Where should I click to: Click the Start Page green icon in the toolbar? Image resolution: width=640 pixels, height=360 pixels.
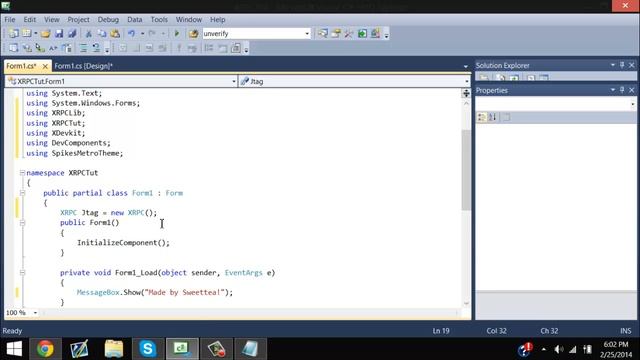[x=362, y=33]
